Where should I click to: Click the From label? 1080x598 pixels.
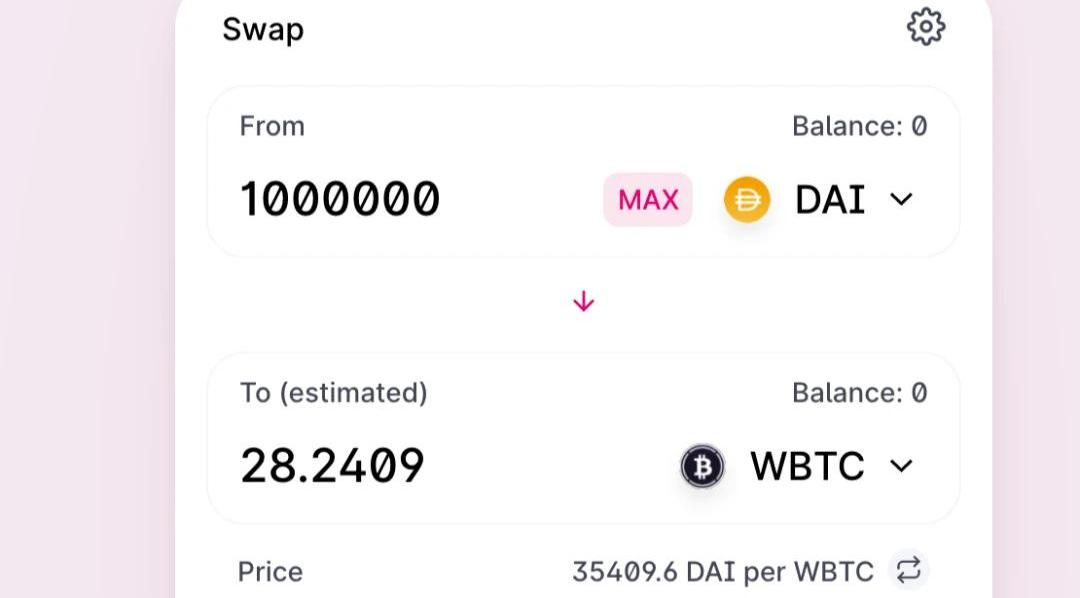pyautogui.click(x=272, y=126)
